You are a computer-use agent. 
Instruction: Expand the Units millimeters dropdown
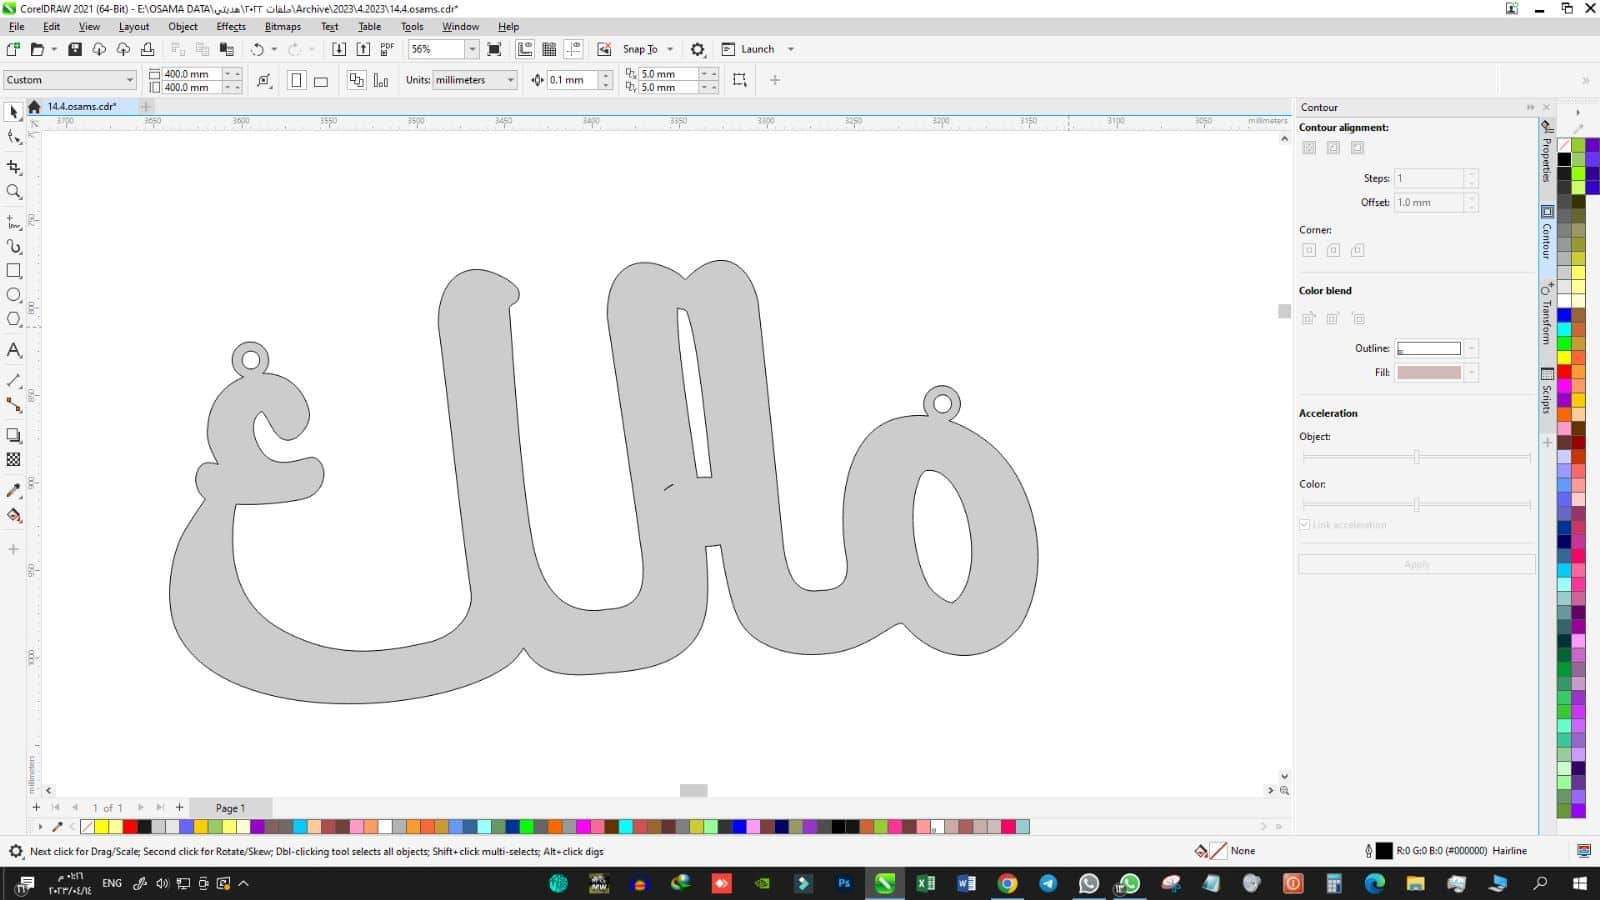click(510, 80)
